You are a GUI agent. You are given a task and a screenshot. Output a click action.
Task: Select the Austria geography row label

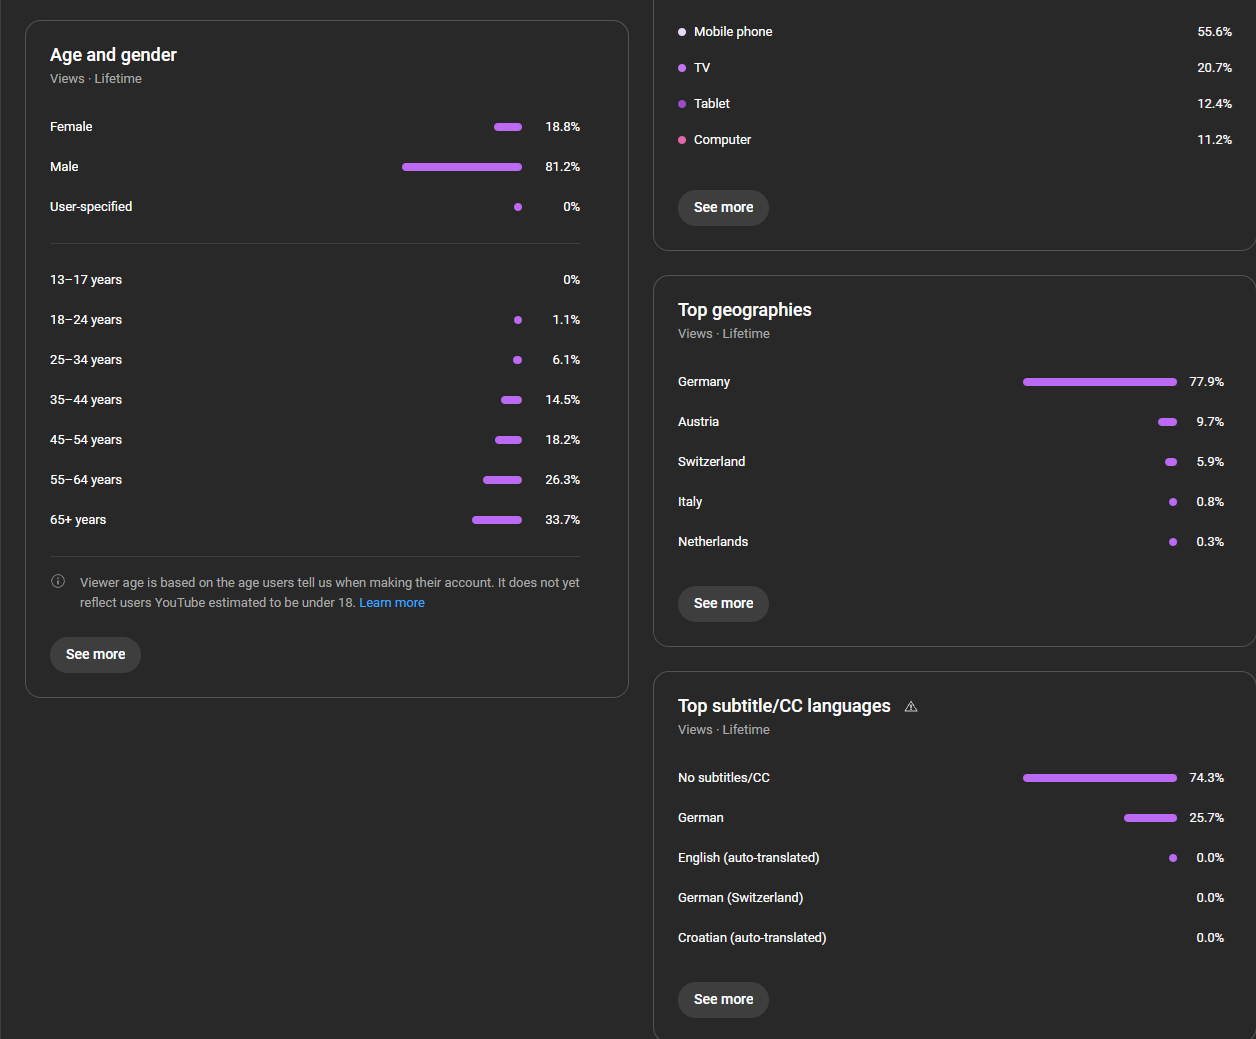point(698,422)
